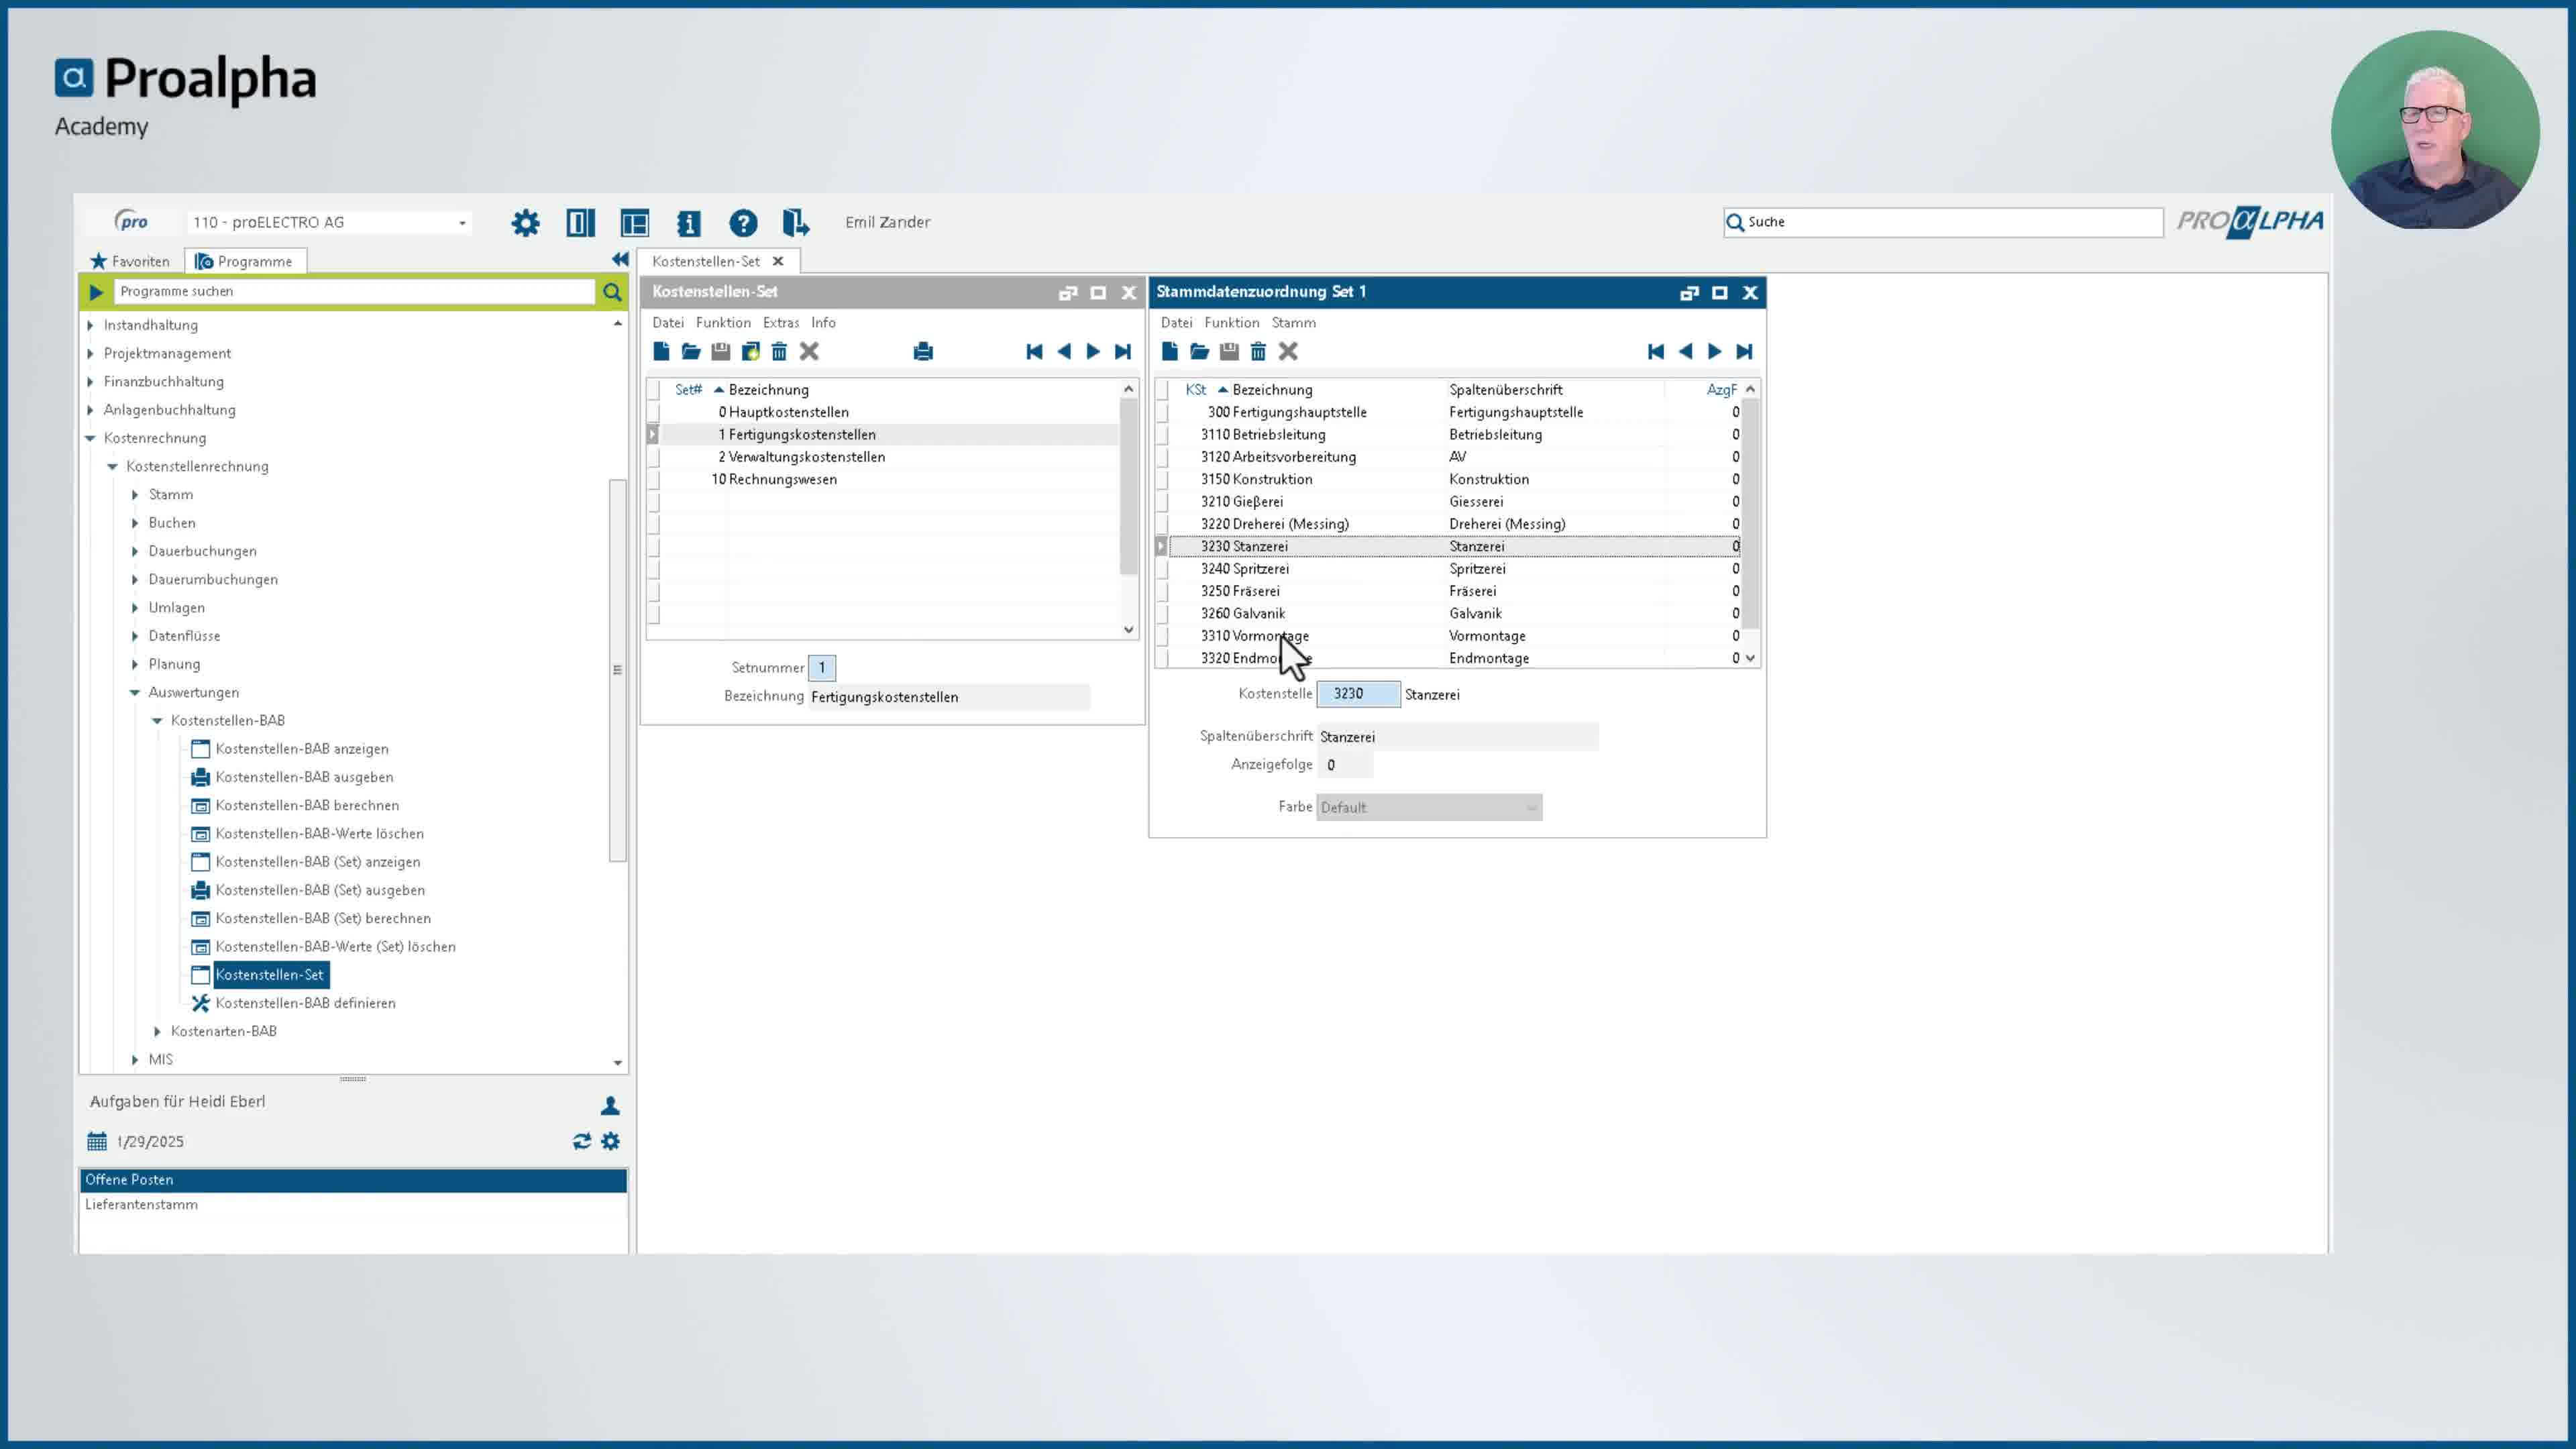
Task: Click the panel layout icon before the info icon
Action: [635, 222]
